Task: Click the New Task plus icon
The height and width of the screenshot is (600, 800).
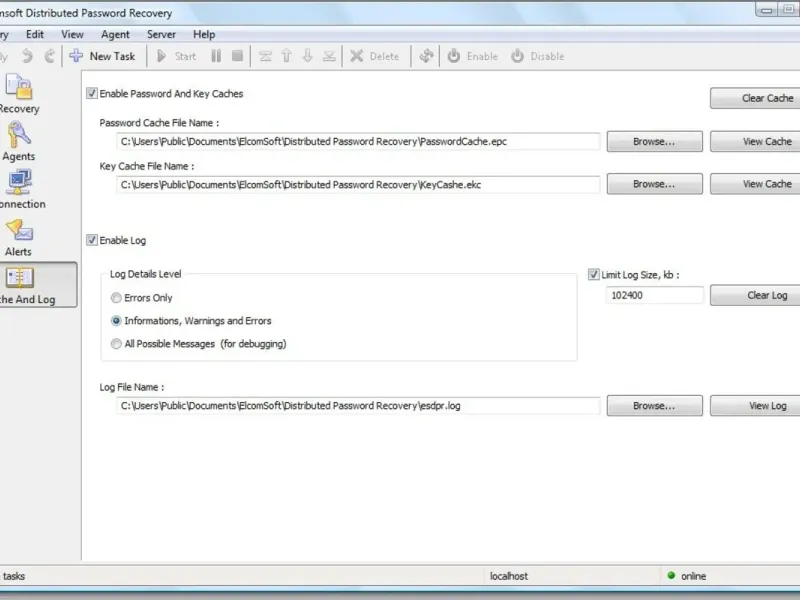Action: point(76,56)
